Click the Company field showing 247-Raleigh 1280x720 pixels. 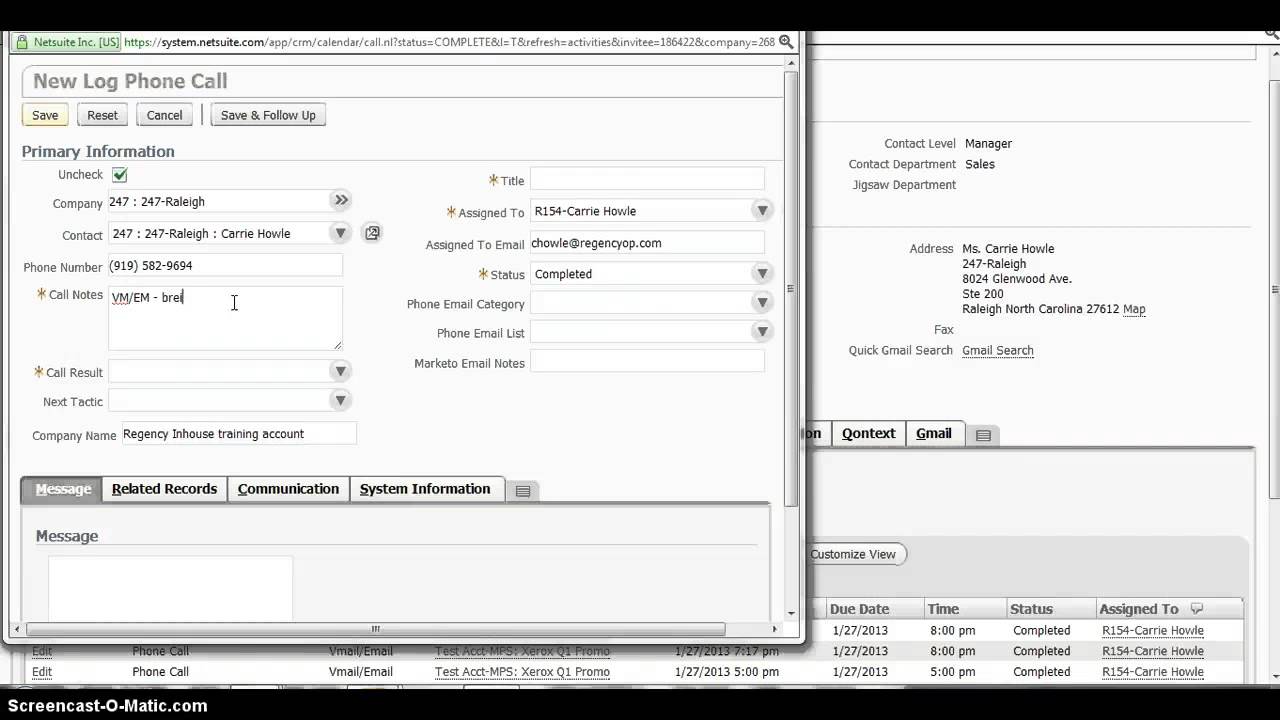218,201
